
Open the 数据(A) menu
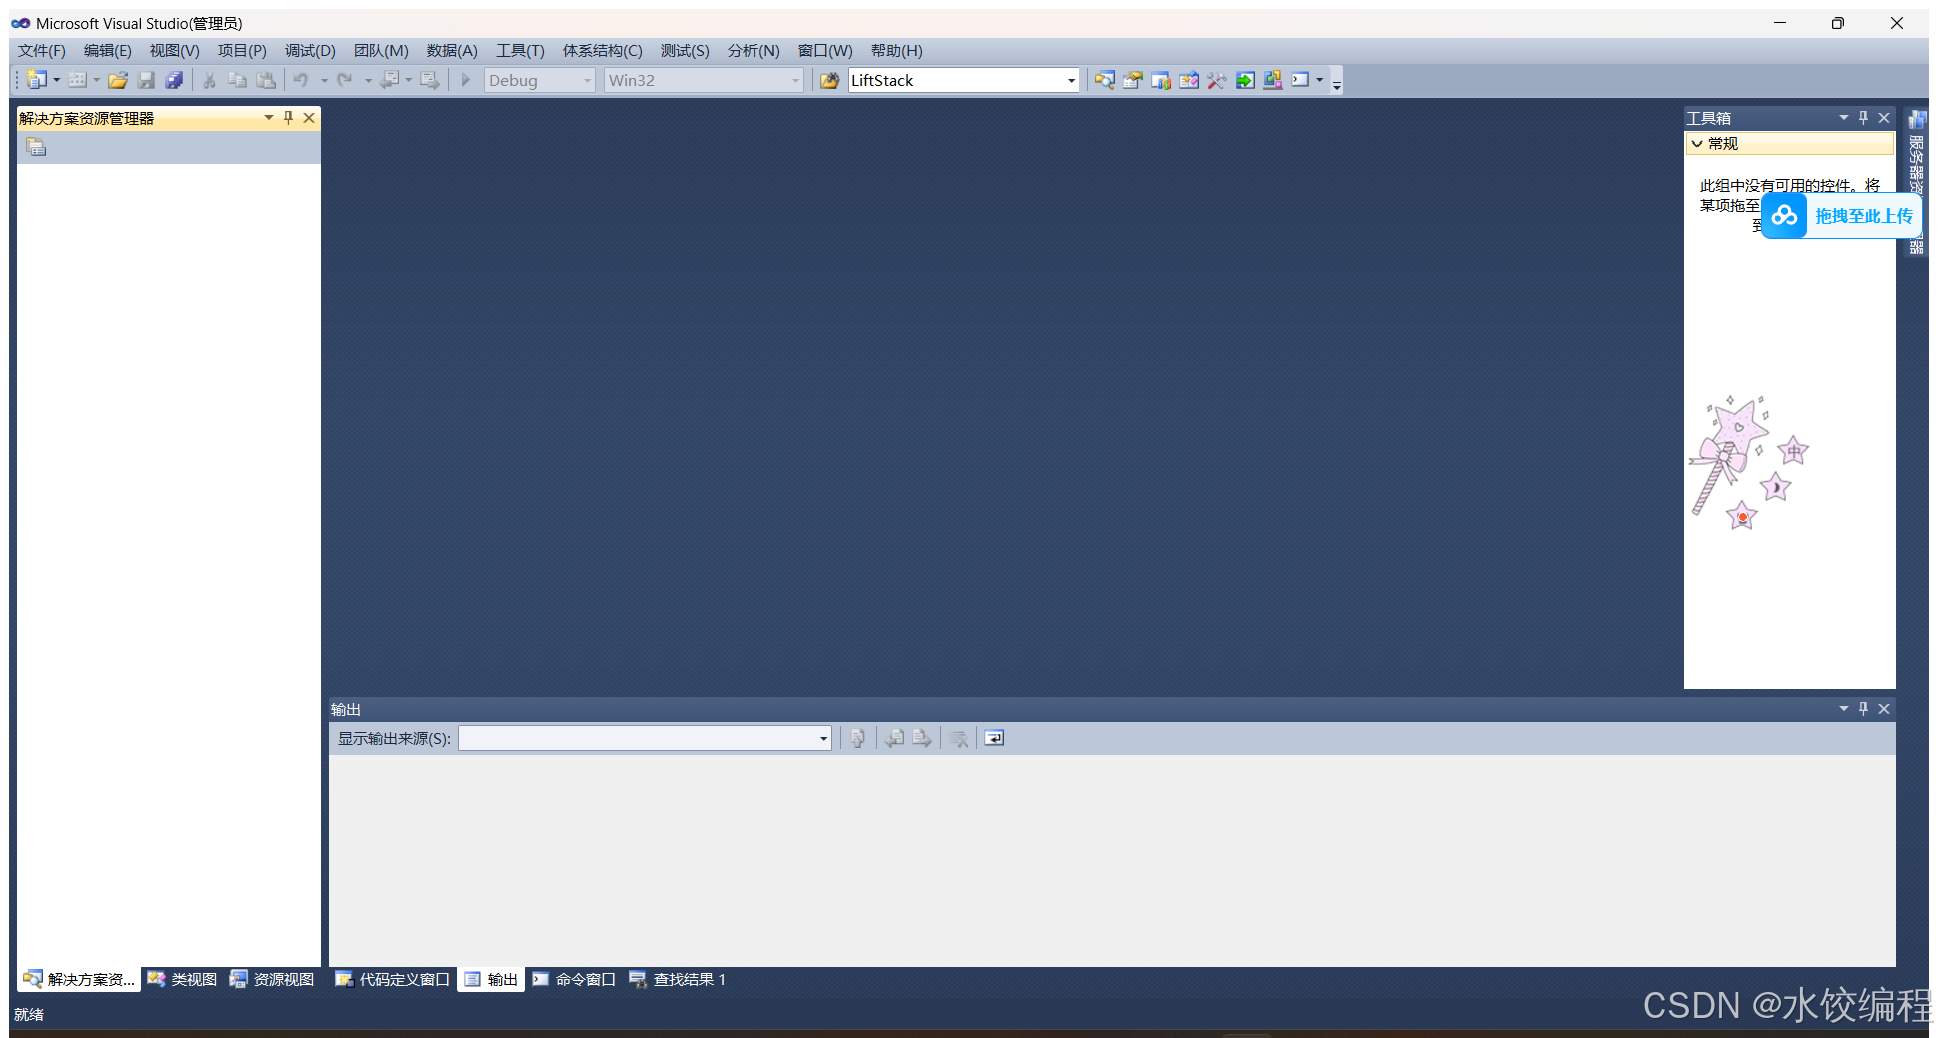[x=452, y=51]
